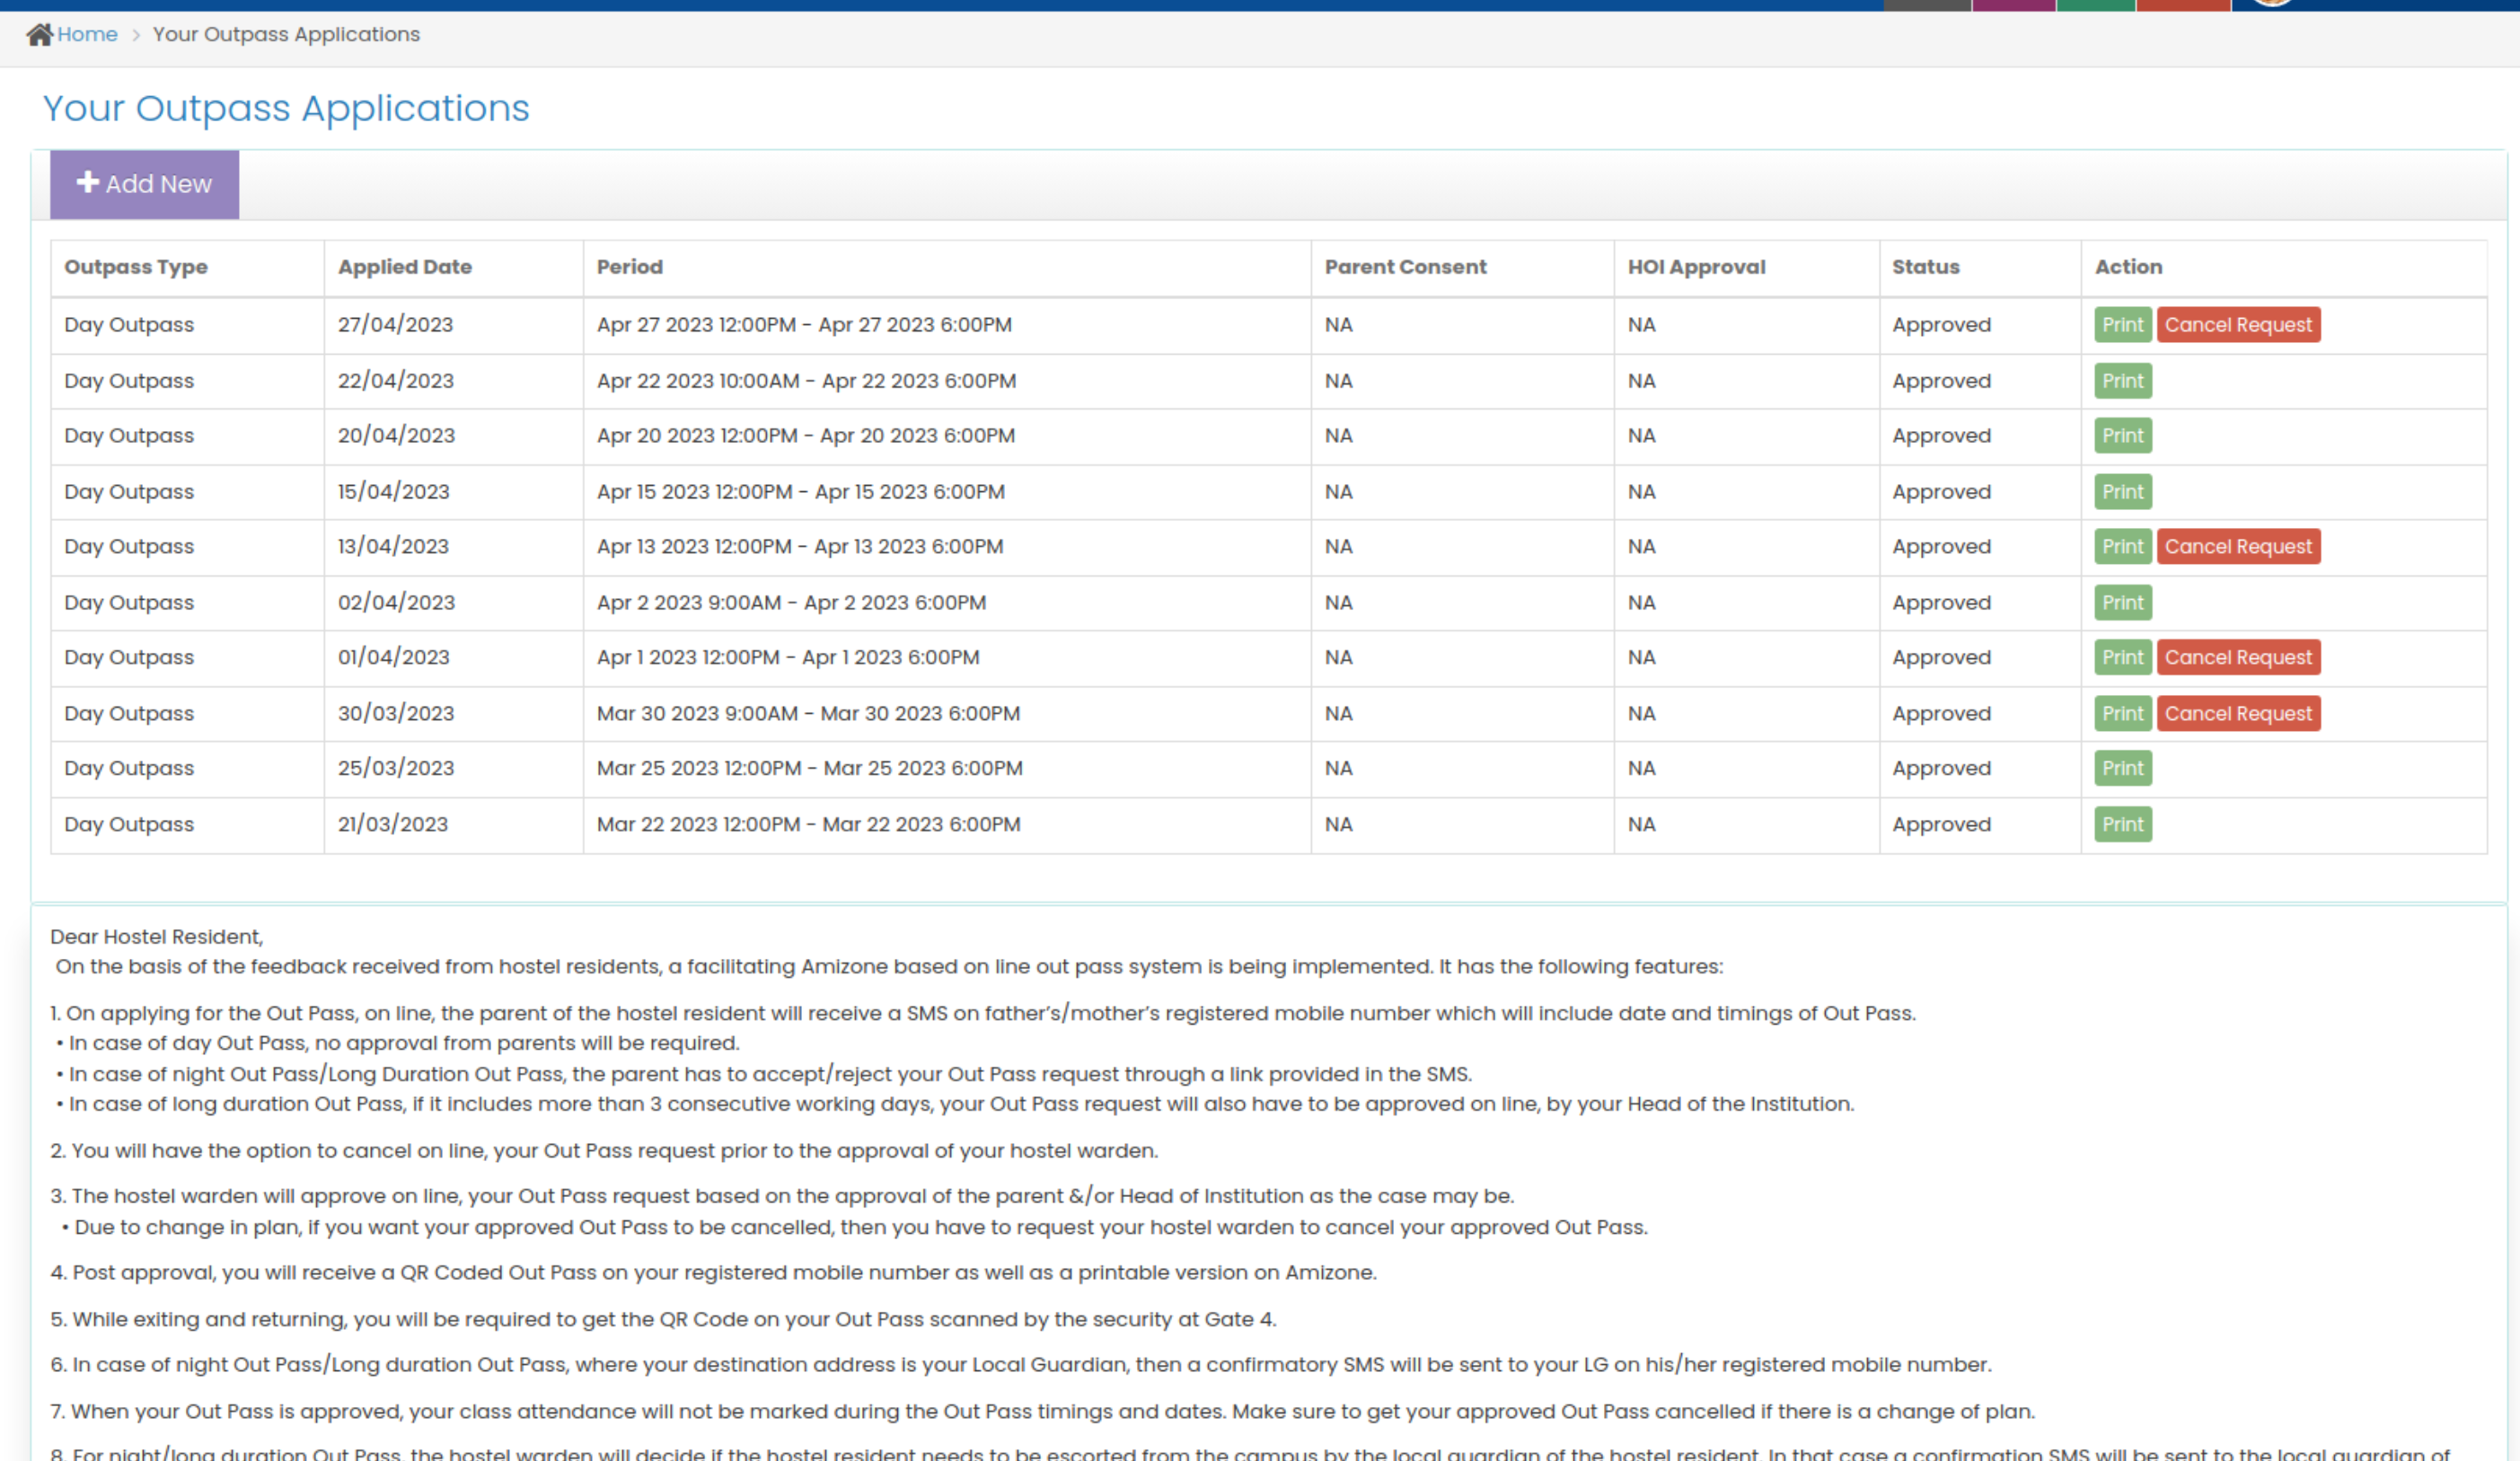This screenshot has height=1461, width=2520.
Task: Print the 25/03/2023 outpass
Action: (2122, 769)
